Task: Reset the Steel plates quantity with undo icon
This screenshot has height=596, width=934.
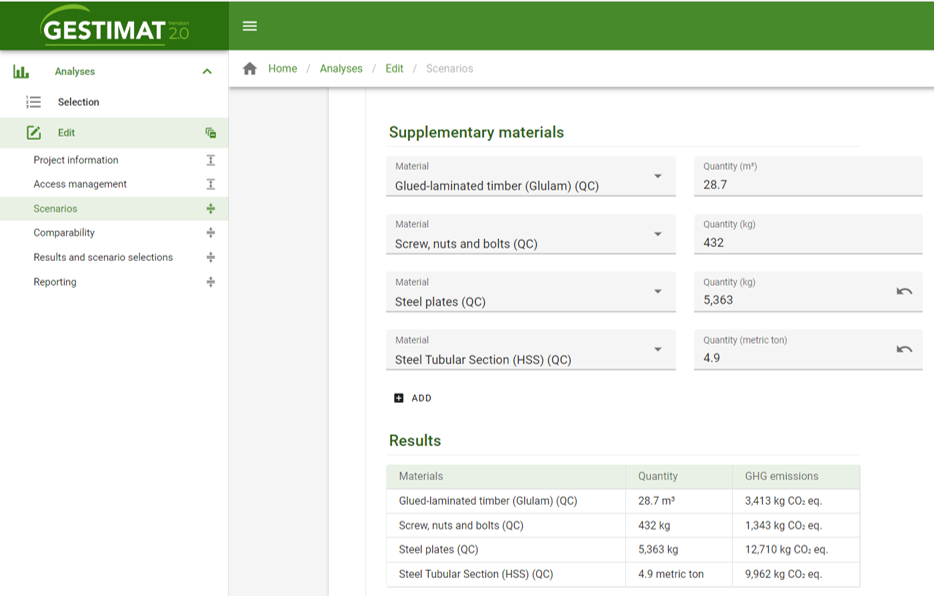Action: coord(904,292)
